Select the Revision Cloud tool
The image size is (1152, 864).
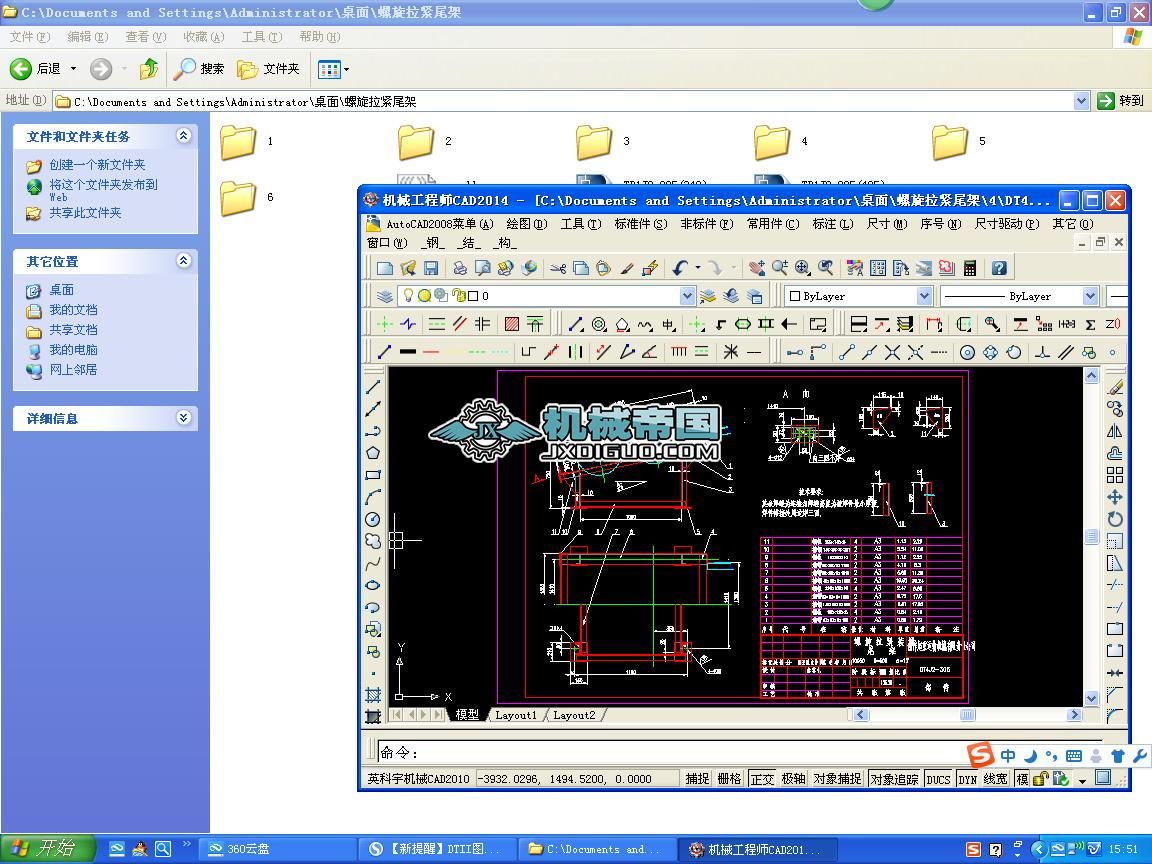pos(373,541)
